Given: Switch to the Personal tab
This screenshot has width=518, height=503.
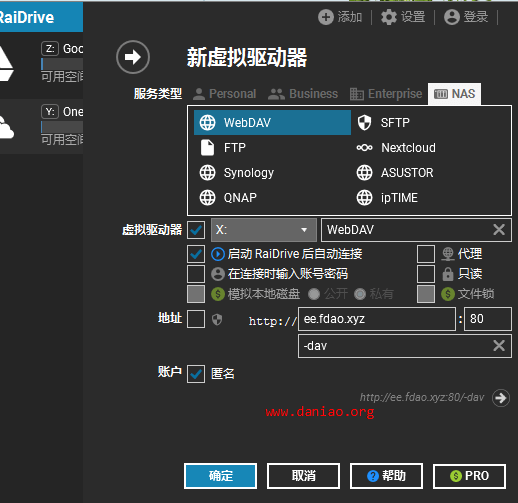Looking at the screenshot, I should coord(225,94).
